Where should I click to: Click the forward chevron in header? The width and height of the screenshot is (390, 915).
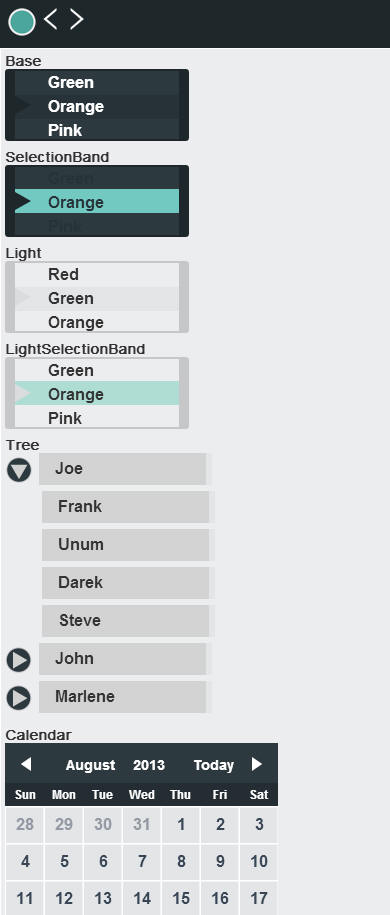point(76,19)
